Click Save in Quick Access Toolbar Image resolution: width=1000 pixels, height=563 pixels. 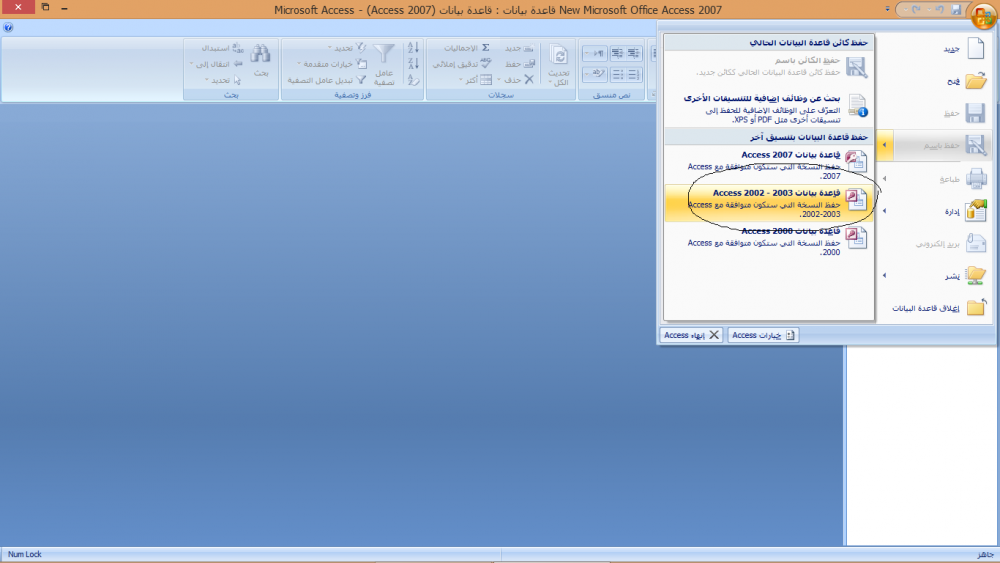(956, 10)
